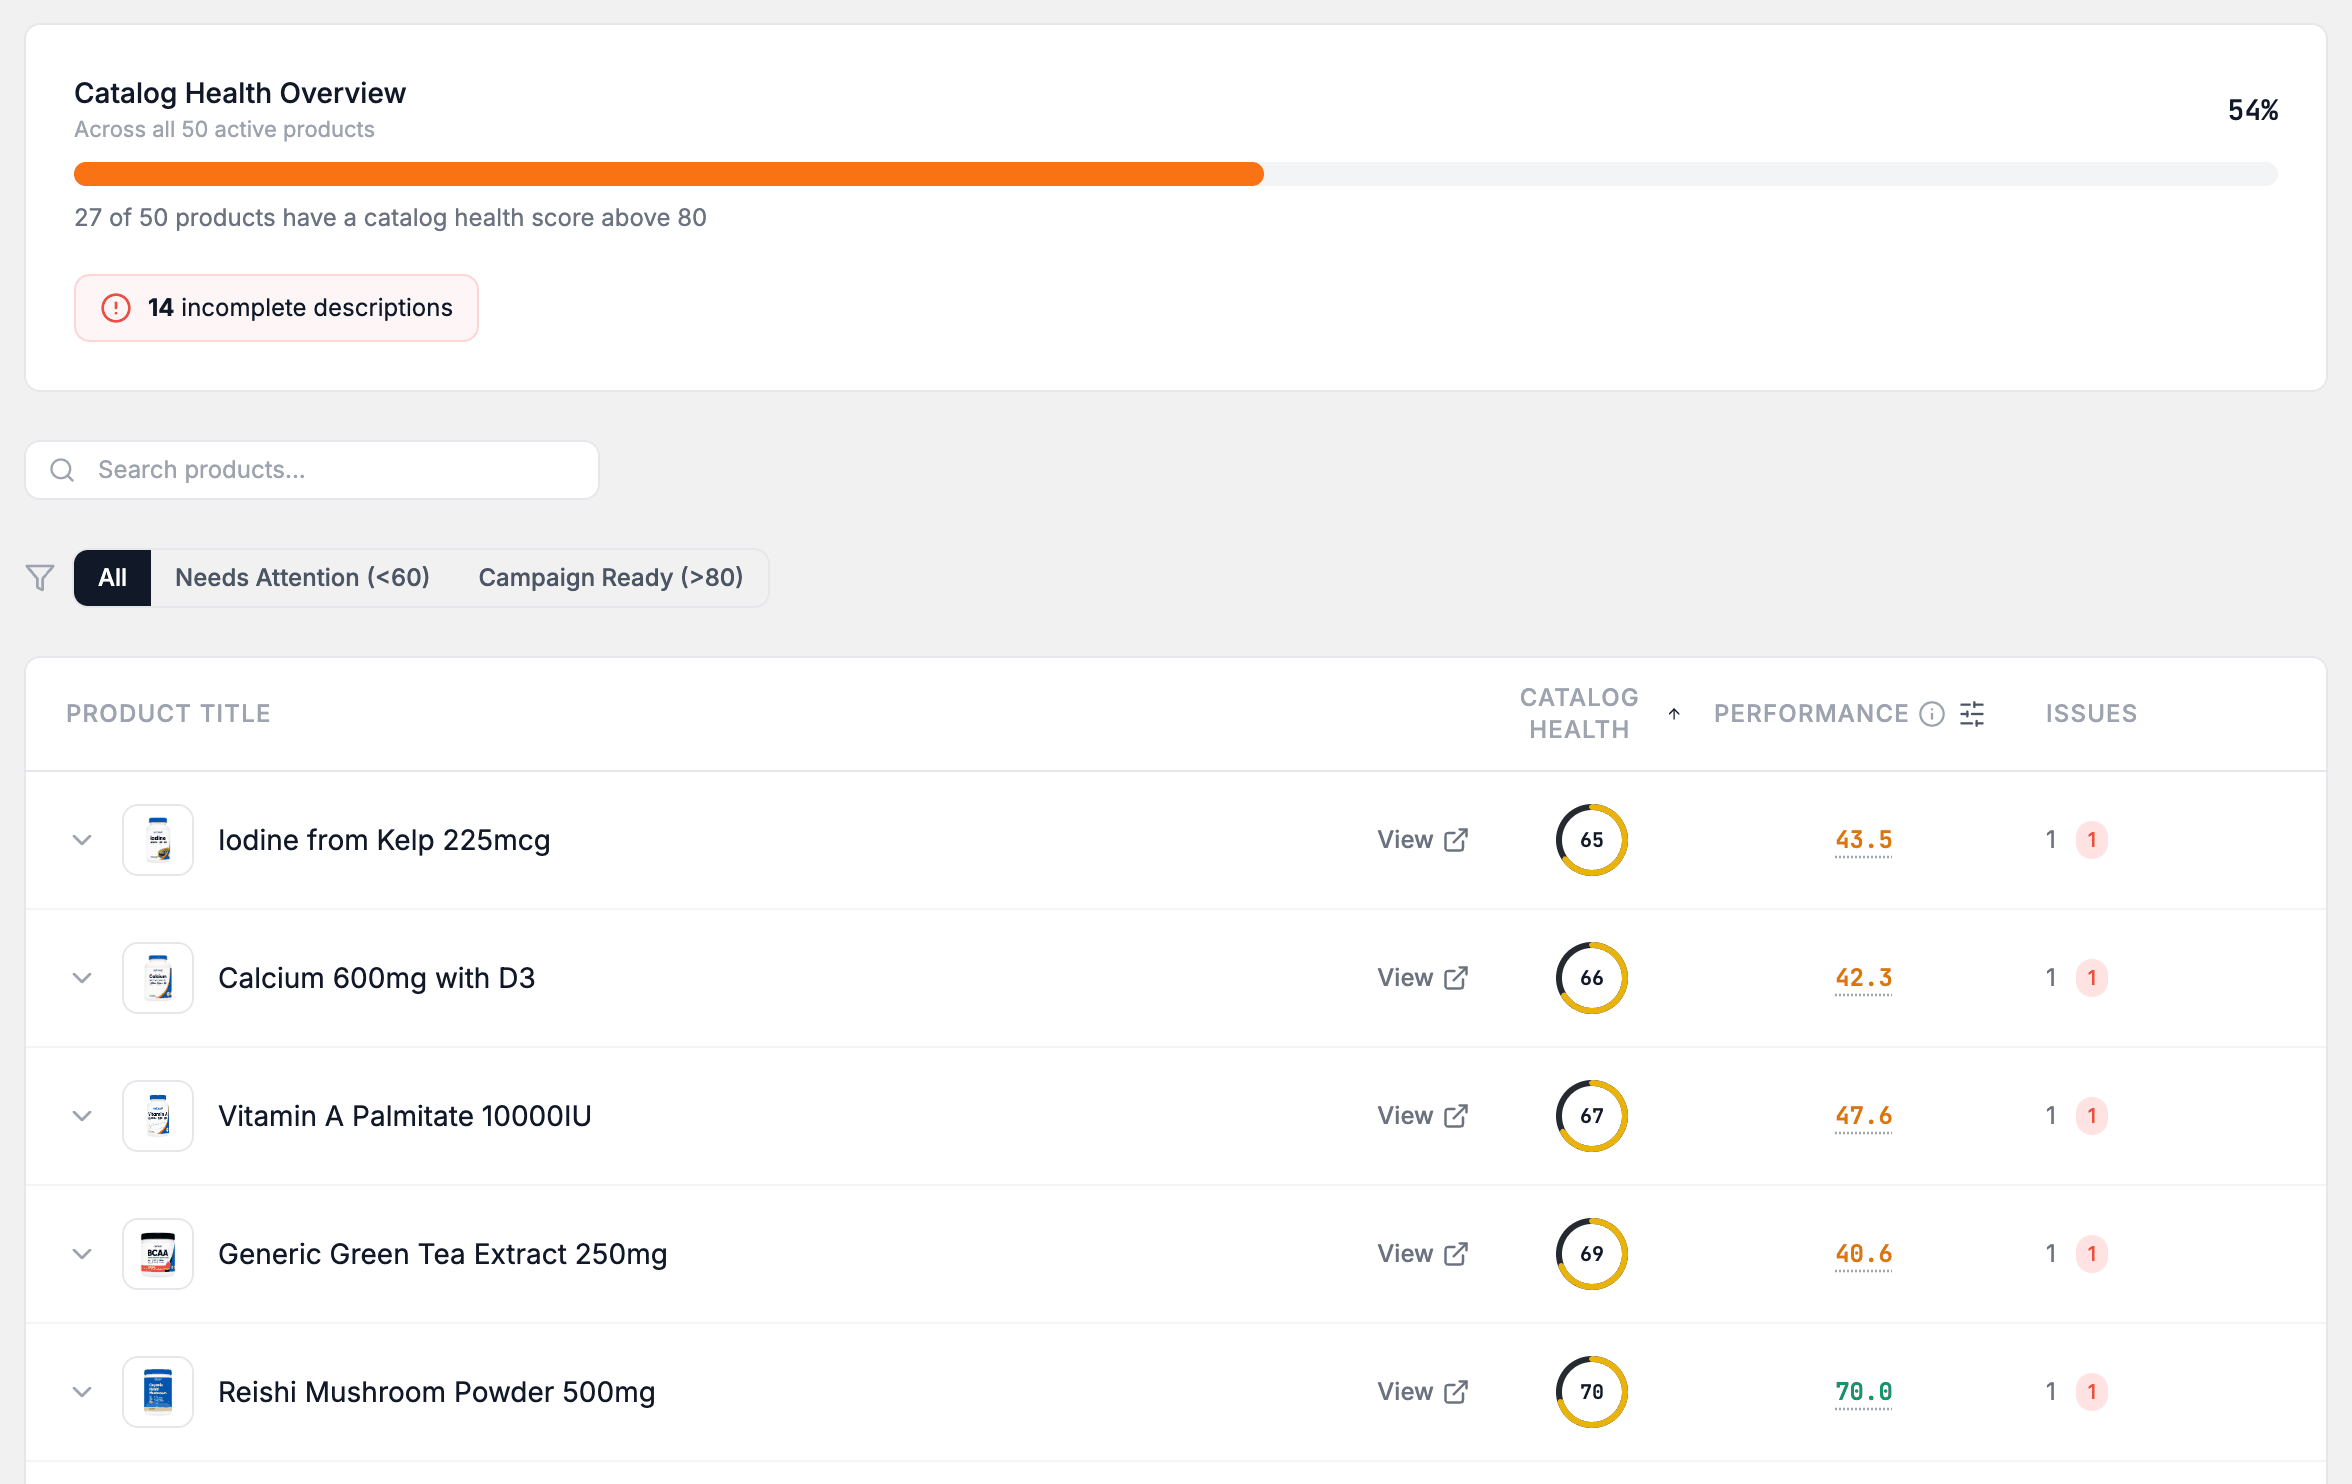Click the incomplete descriptions alert icon
The image size is (2352, 1484).
point(116,308)
